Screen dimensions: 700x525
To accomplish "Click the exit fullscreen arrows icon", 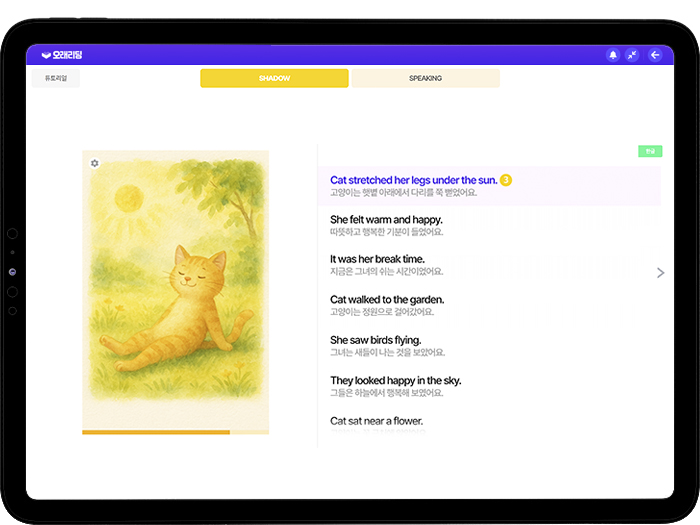I will pyautogui.click(x=632, y=55).
